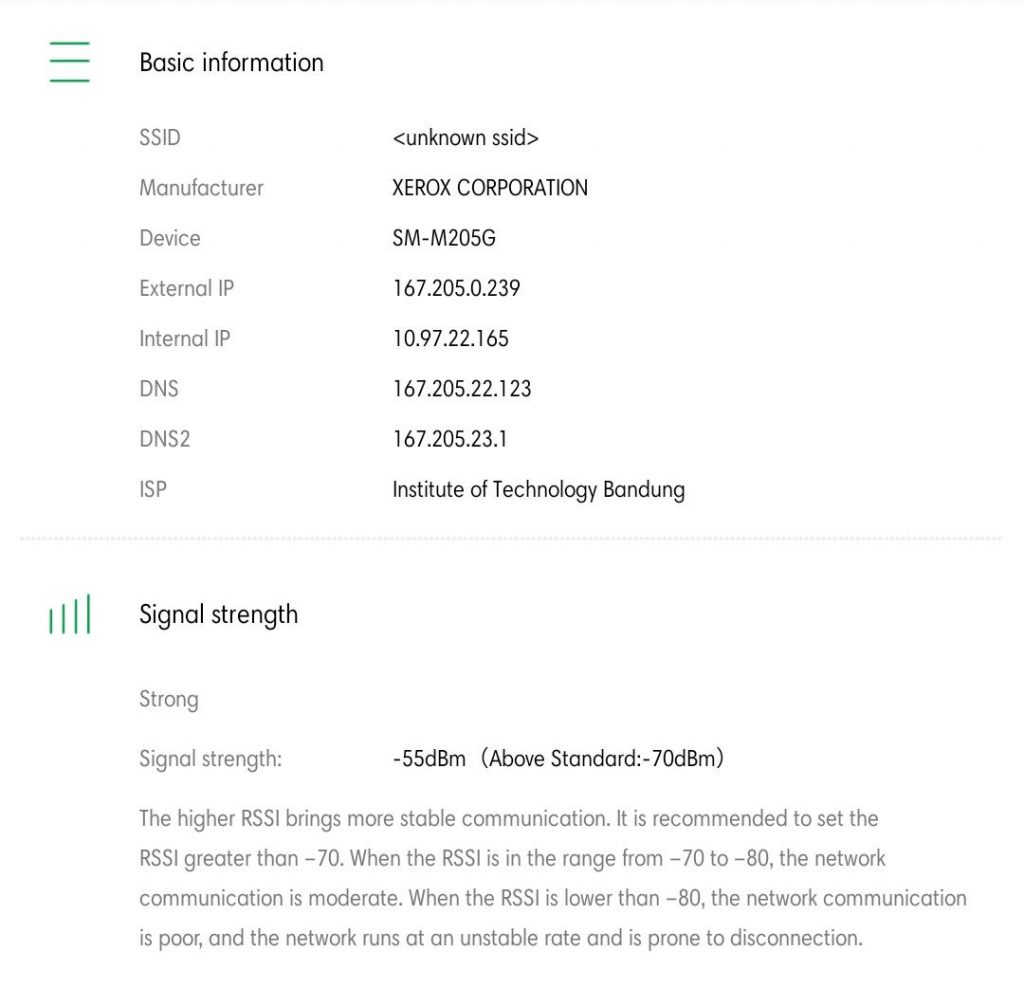The image size is (1024, 988).
Task: Click the External IP field label
Action: 186,289
